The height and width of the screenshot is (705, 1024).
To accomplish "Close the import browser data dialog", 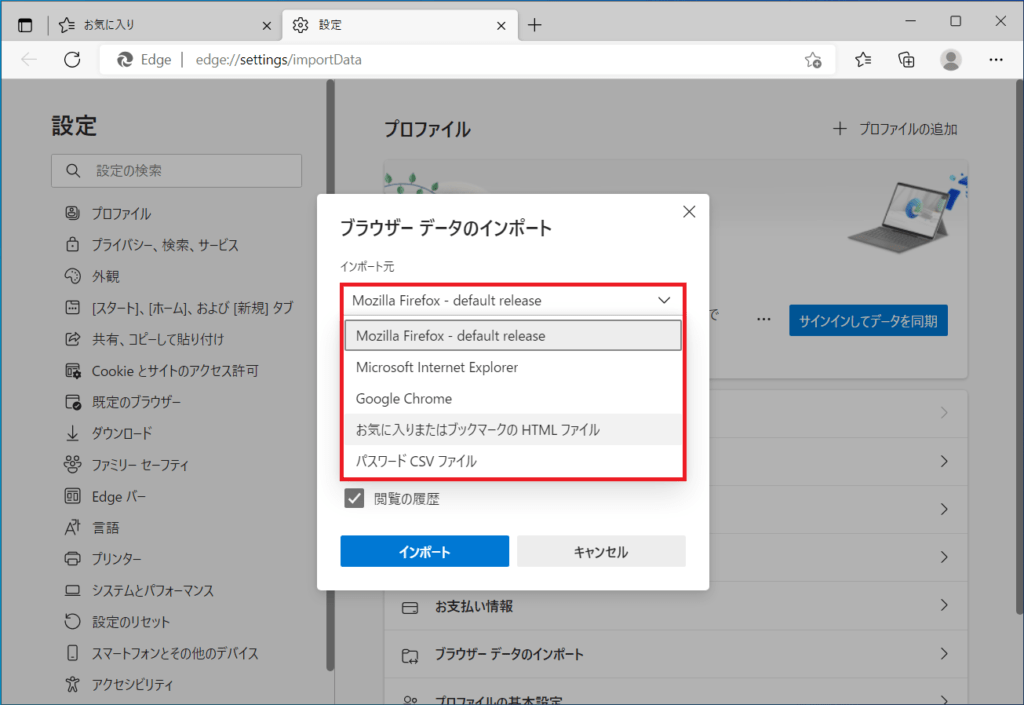I will click(x=688, y=212).
